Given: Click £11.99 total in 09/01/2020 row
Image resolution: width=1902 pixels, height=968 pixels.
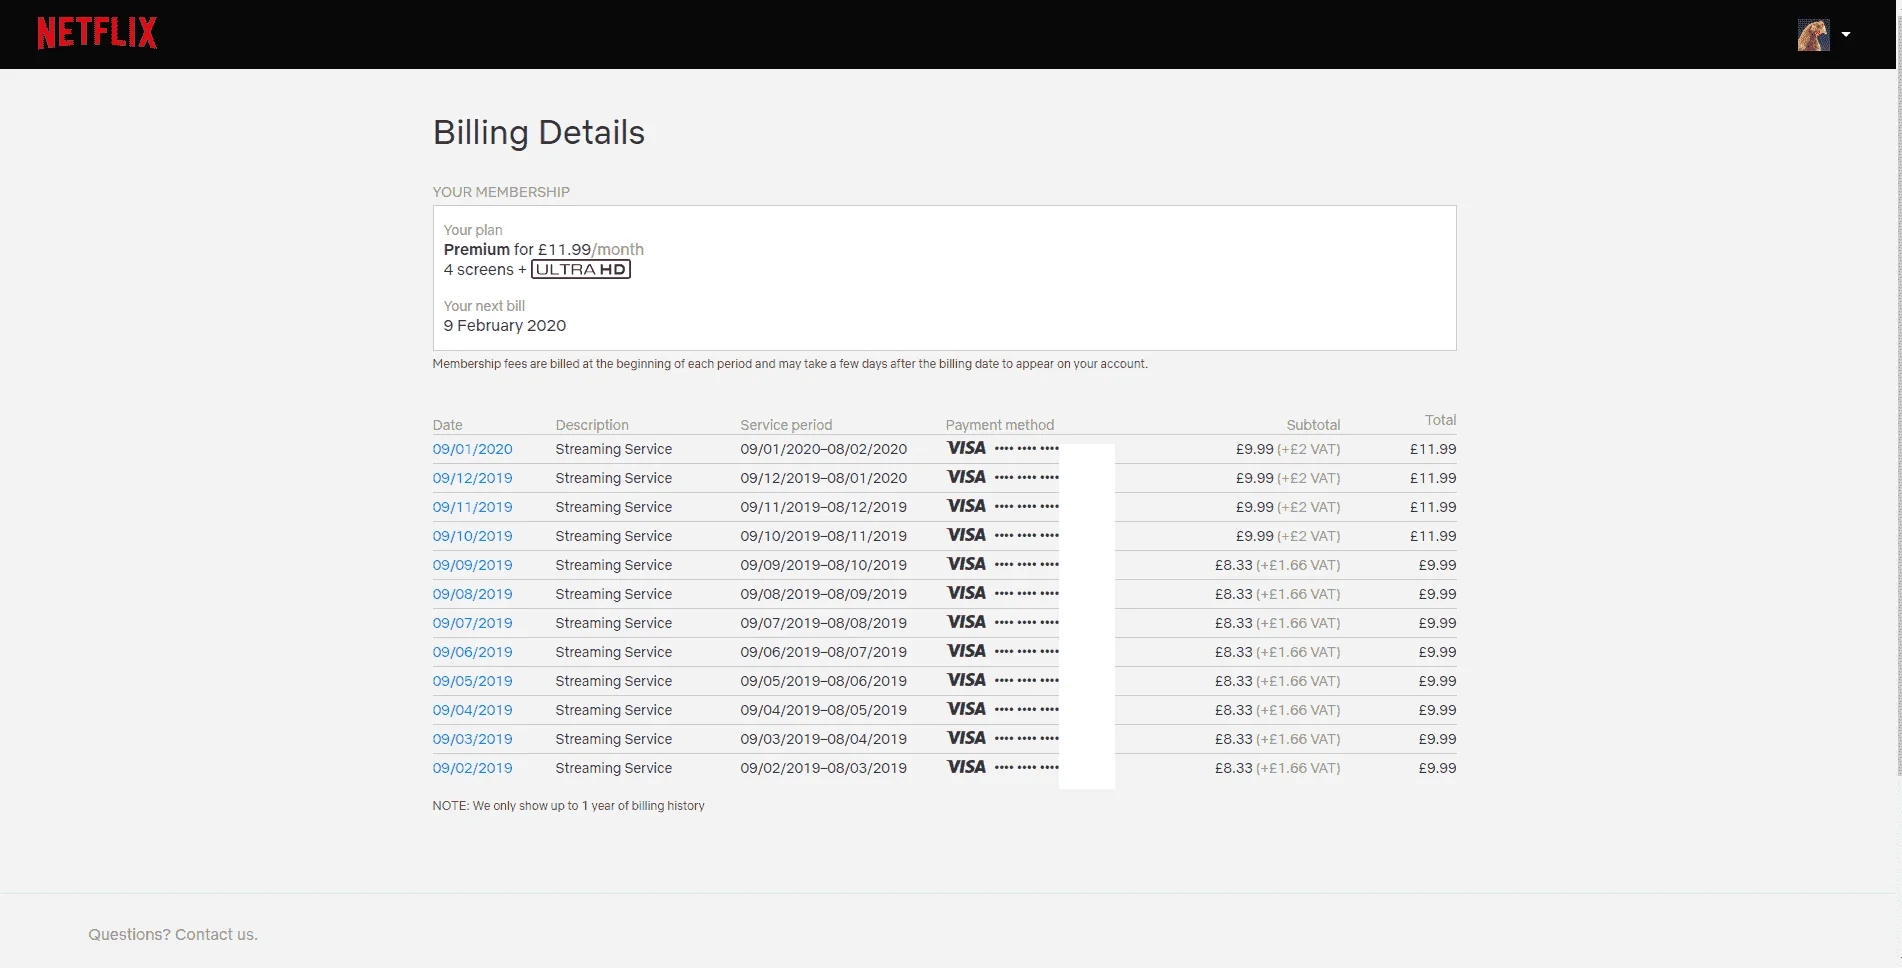Looking at the screenshot, I should click(1433, 449).
